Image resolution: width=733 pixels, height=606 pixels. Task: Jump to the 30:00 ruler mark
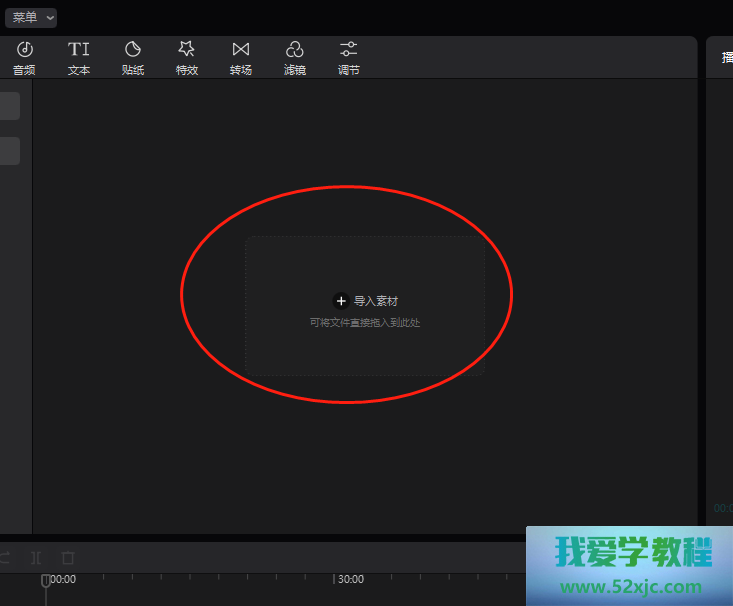coord(350,579)
